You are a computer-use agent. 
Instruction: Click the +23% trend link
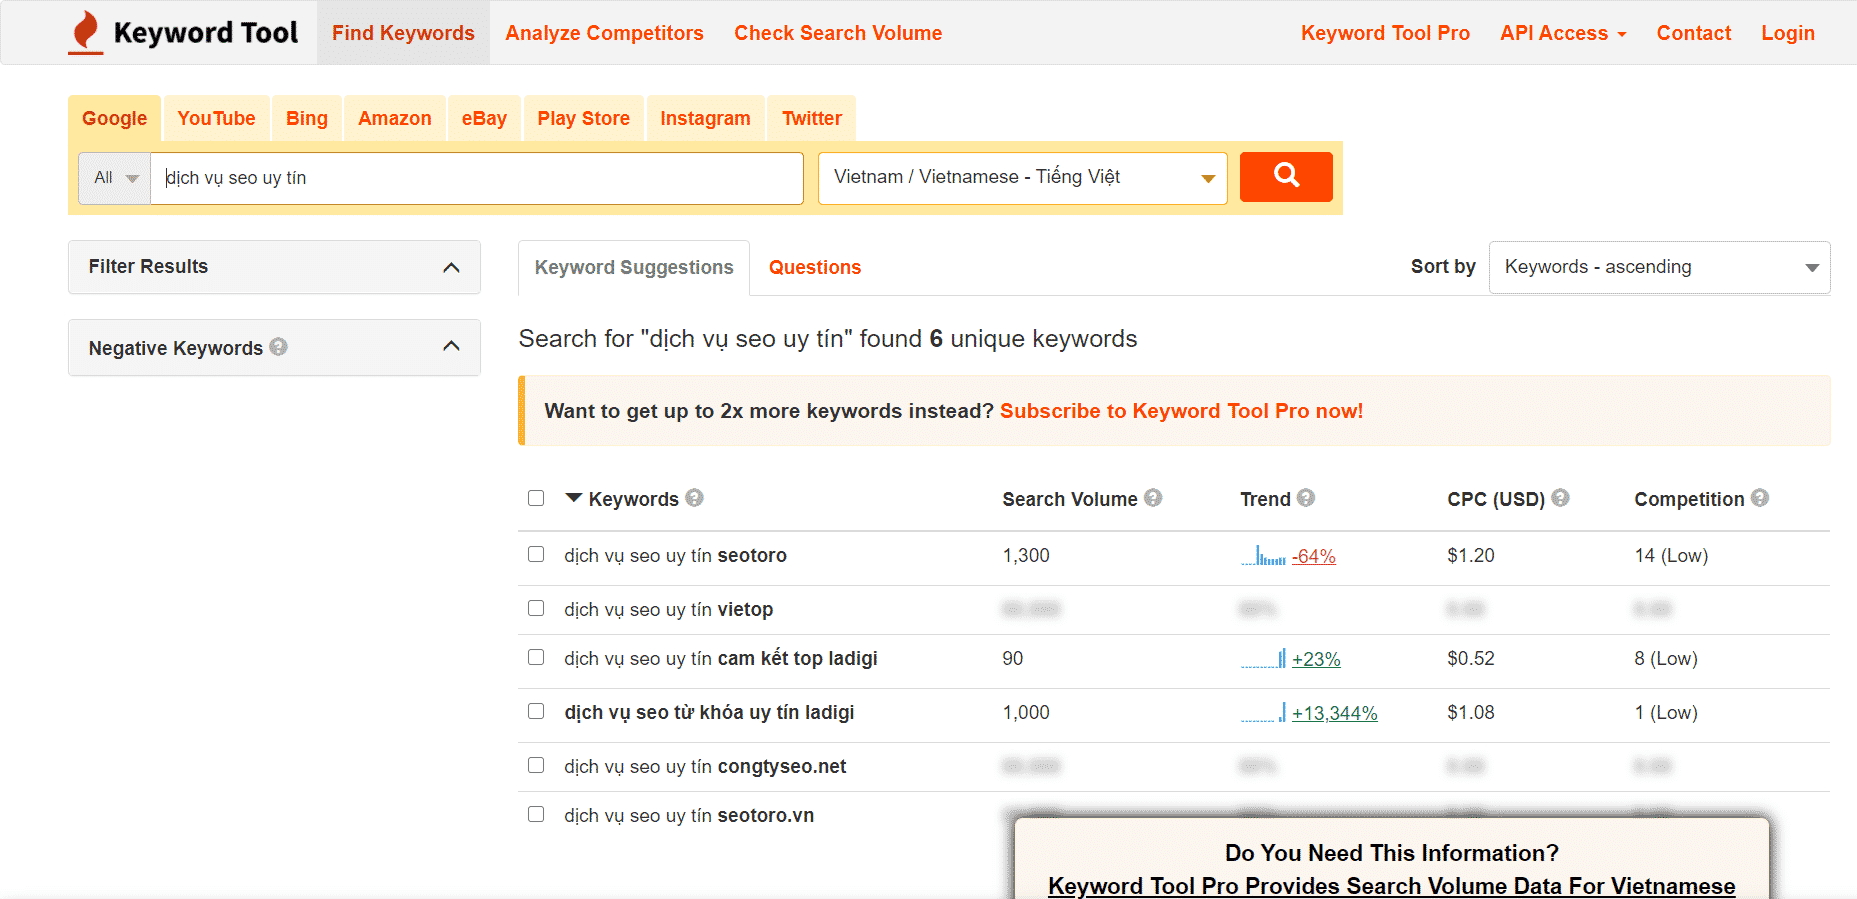coord(1316,659)
